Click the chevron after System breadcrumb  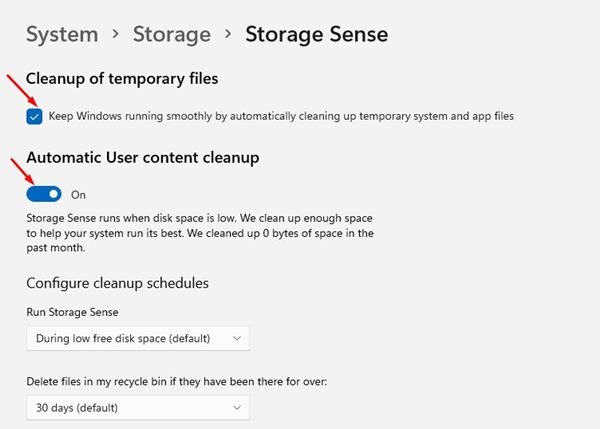[x=116, y=35]
